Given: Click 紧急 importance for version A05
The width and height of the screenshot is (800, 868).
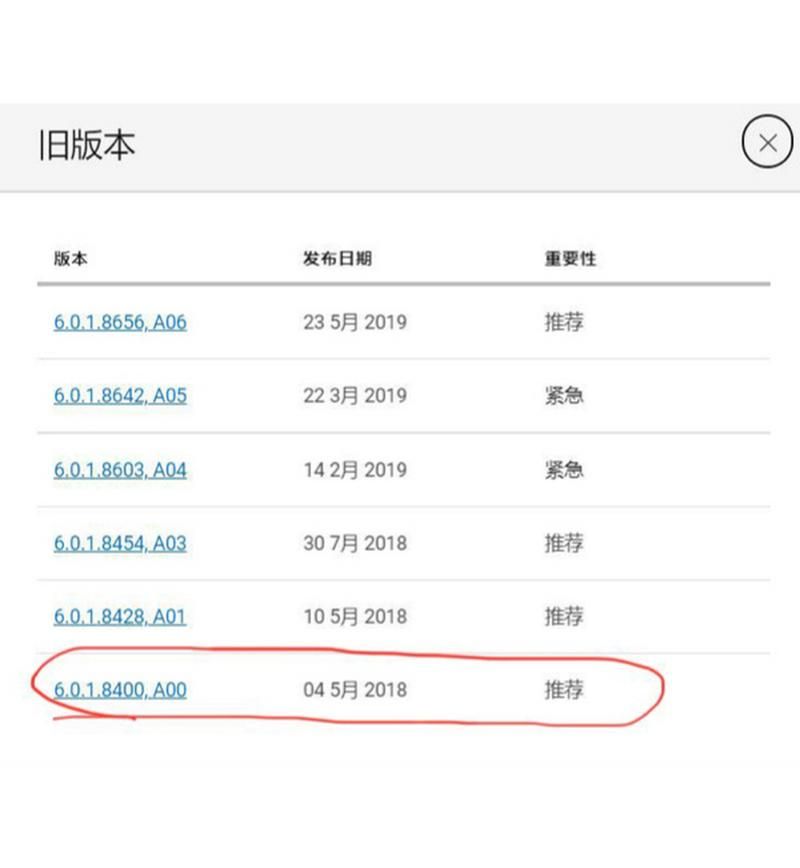Looking at the screenshot, I should click(x=563, y=396).
